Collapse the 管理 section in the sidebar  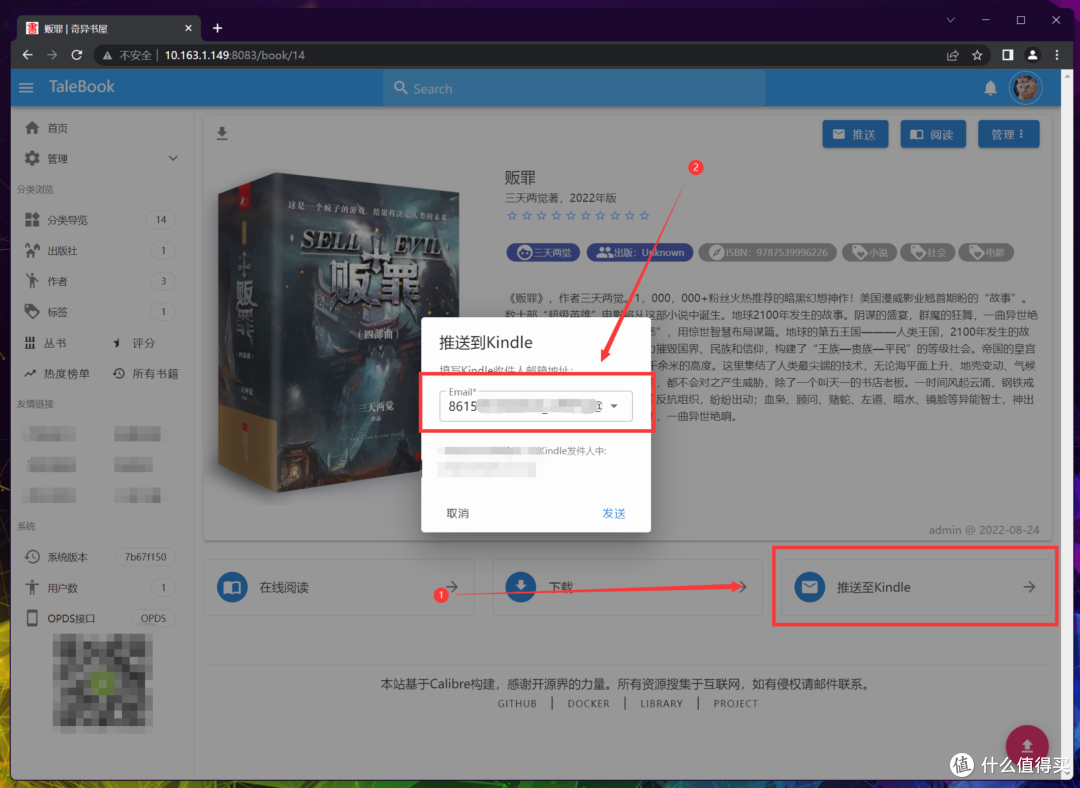[172, 157]
